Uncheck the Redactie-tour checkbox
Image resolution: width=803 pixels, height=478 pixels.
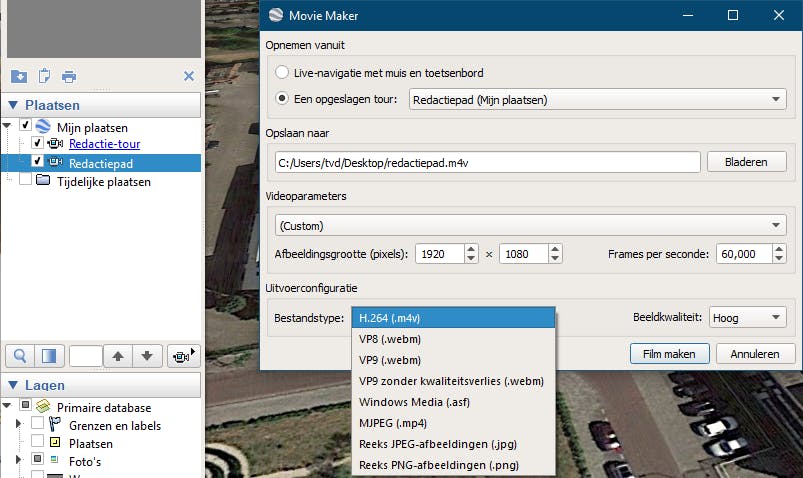tap(37, 143)
